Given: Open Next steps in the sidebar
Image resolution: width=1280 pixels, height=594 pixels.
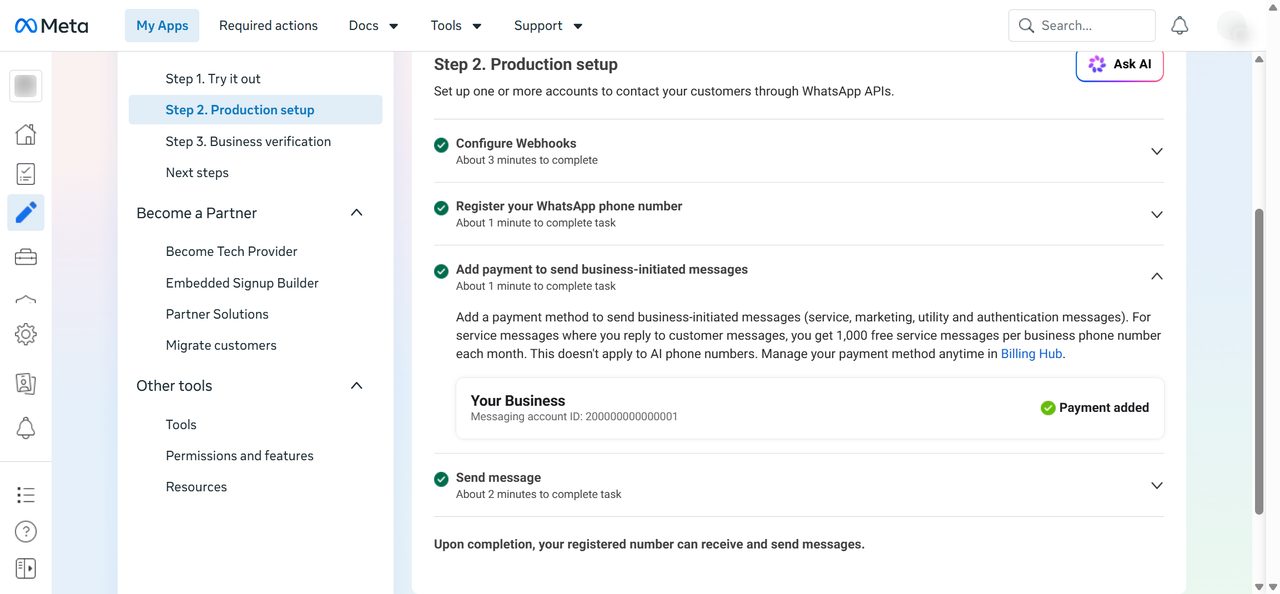Looking at the screenshot, I should point(197,173).
